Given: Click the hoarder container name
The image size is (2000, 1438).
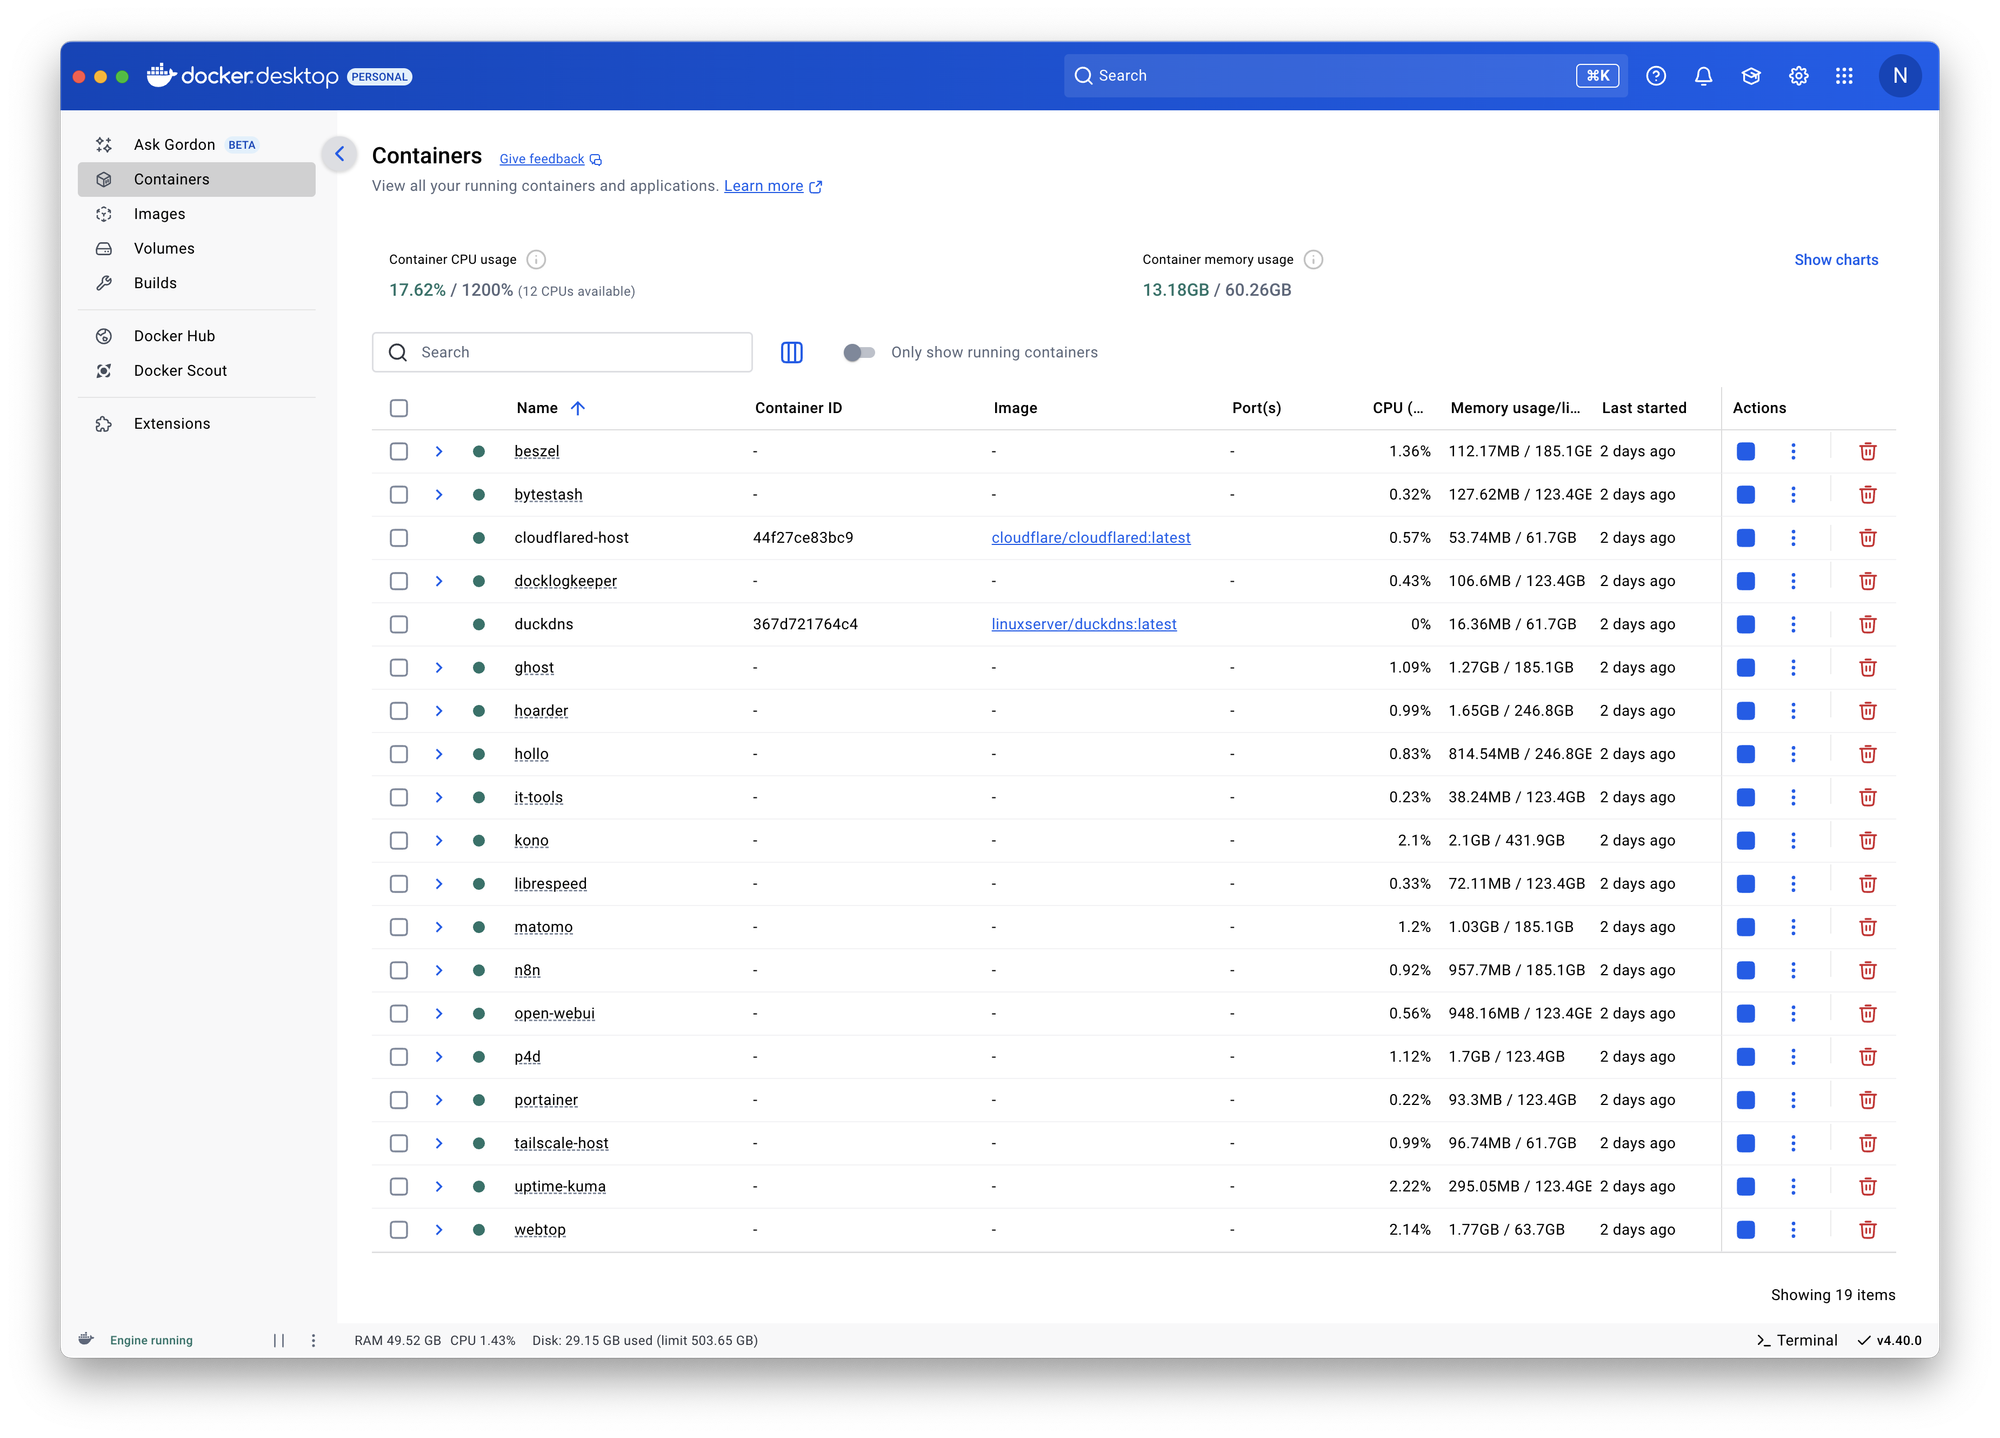Looking at the screenshot, I should [x=541, y=711].
